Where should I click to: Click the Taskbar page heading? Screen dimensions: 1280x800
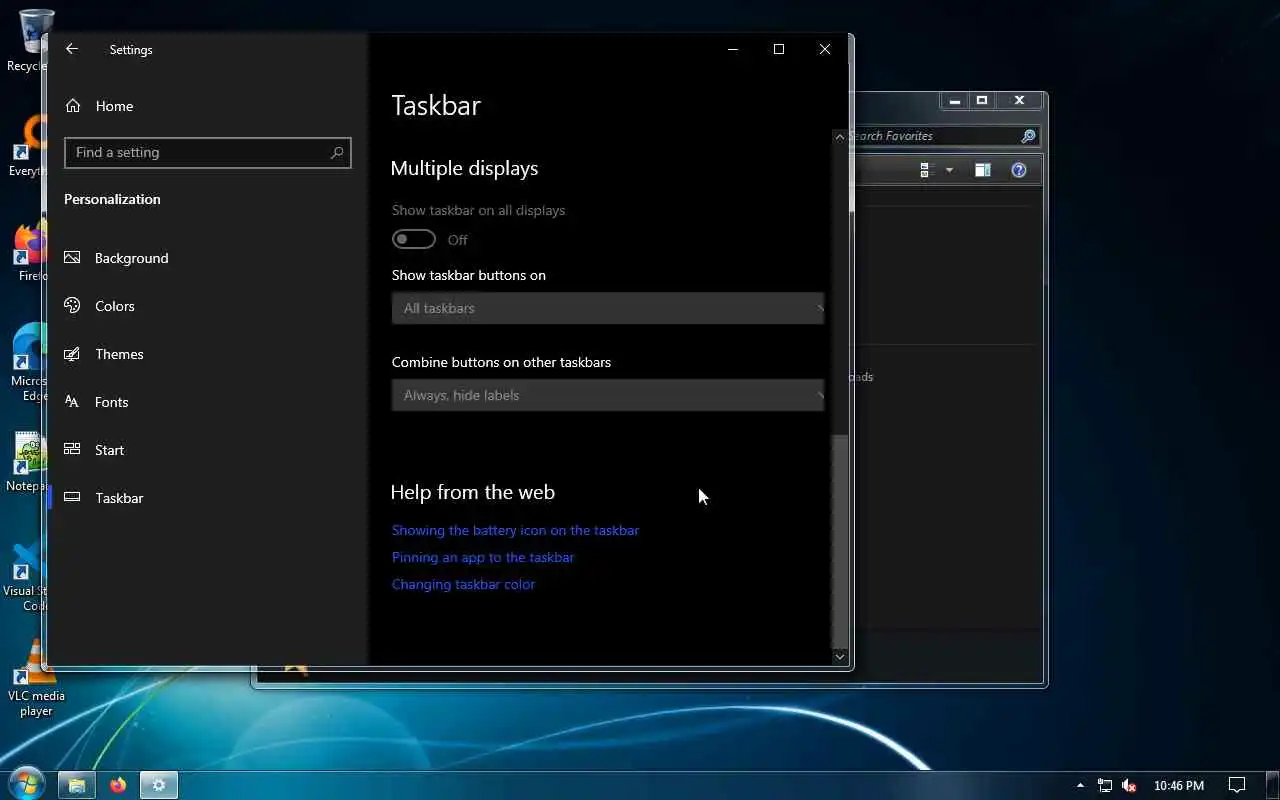[436, 106]
